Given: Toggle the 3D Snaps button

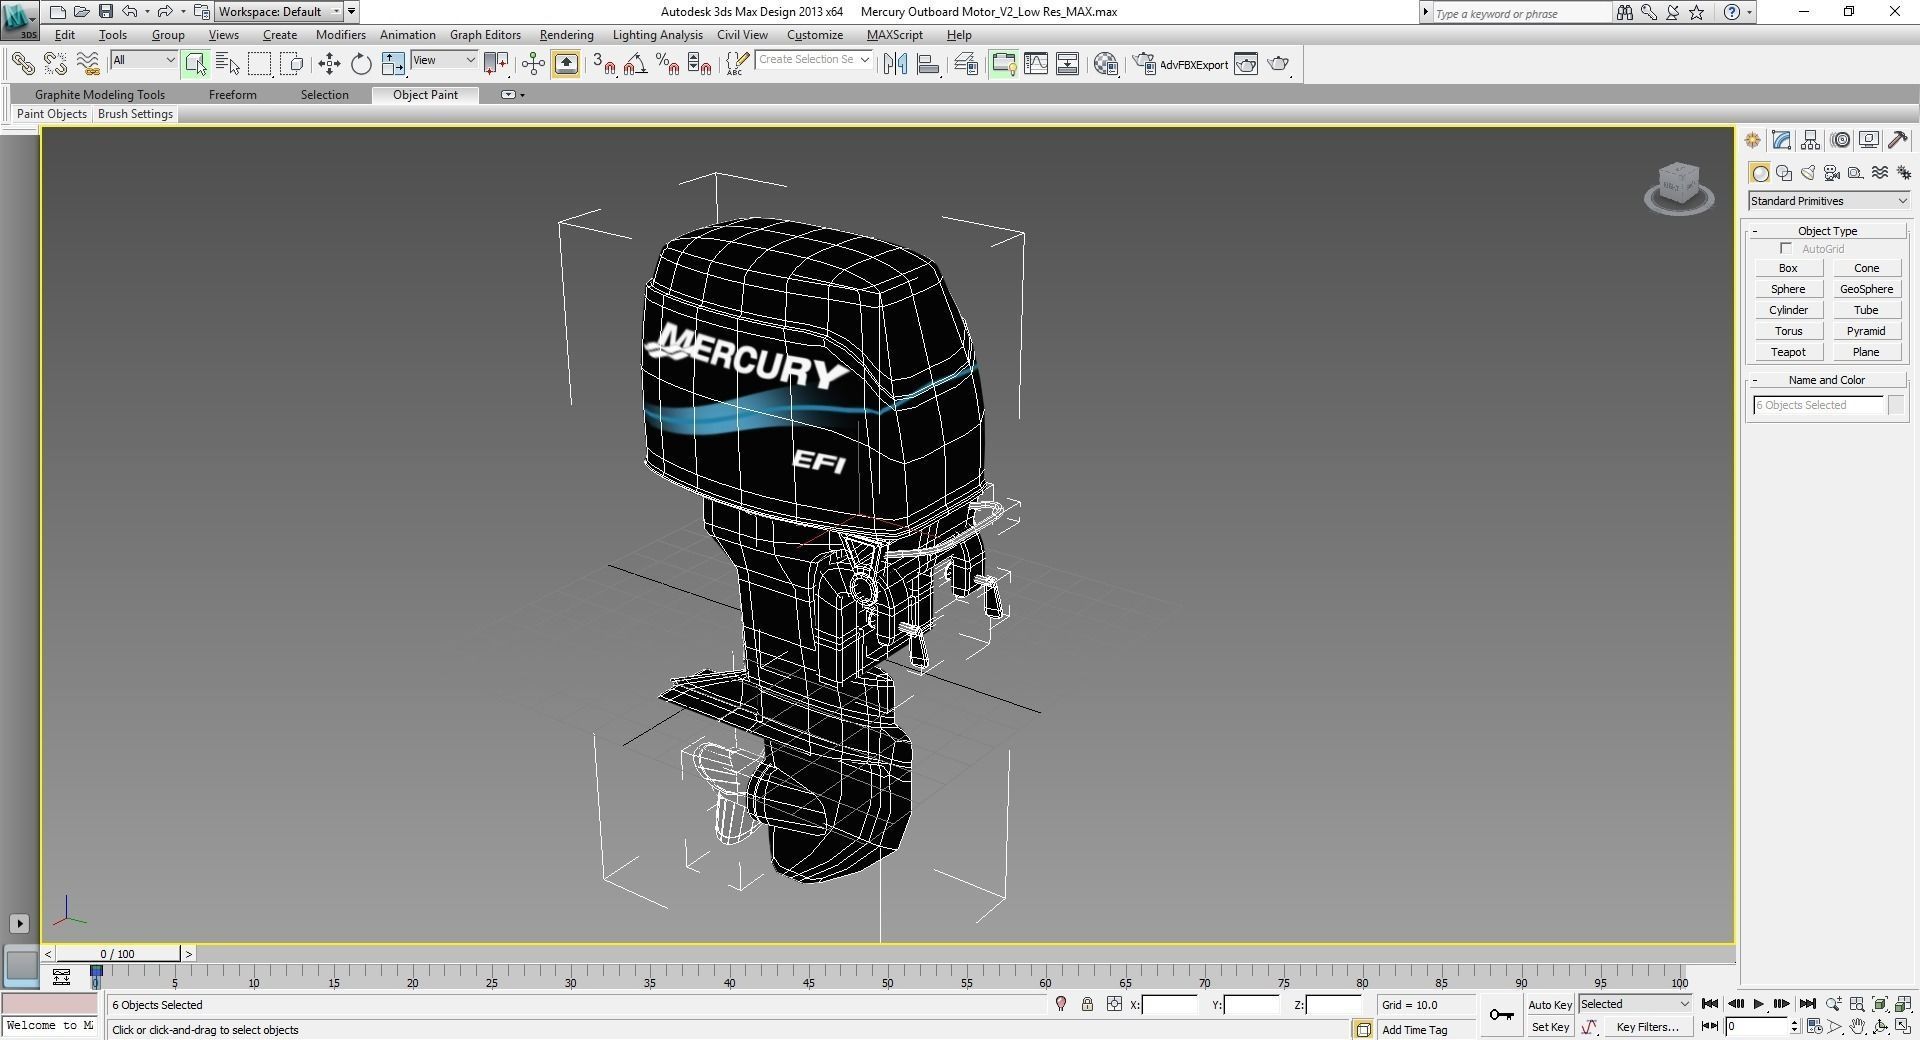Looking at the screenshot, I should point(604,64).
